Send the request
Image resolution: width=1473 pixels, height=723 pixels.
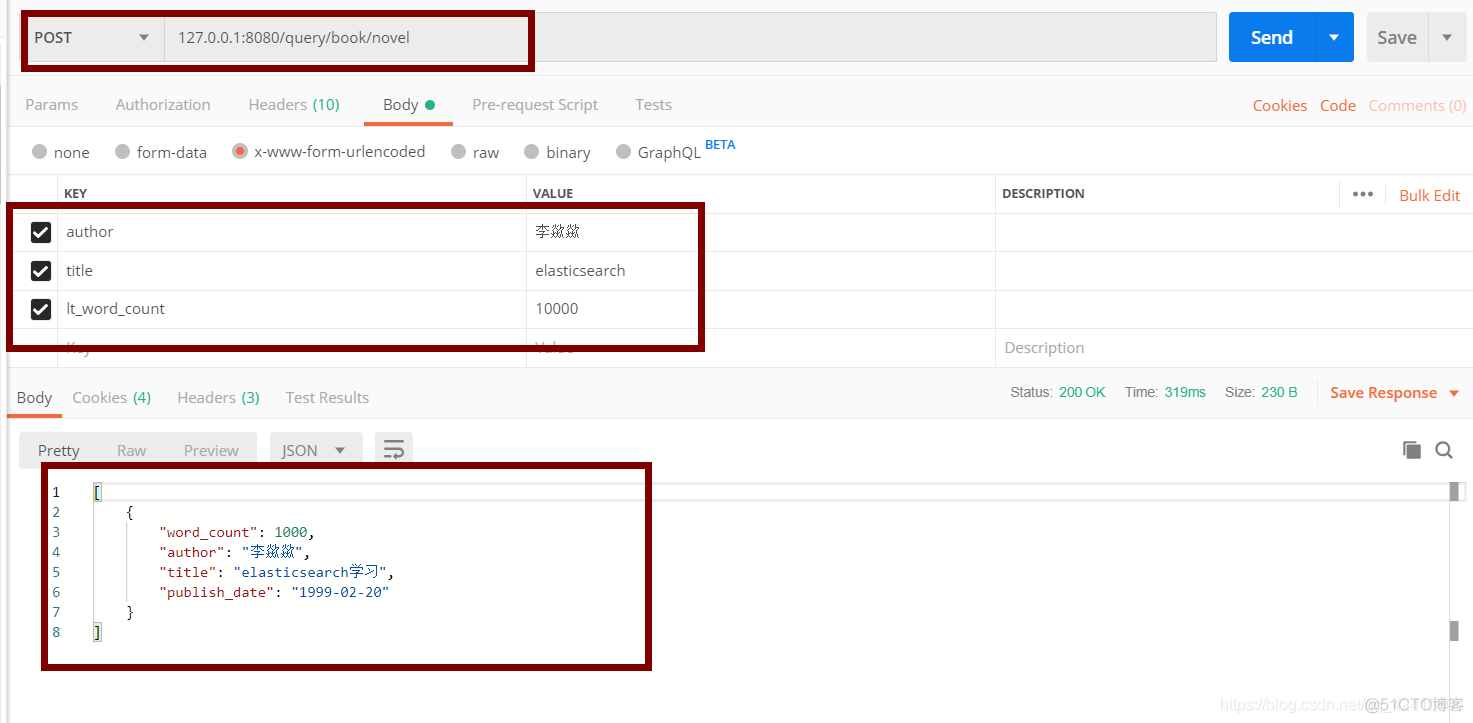1272,38
